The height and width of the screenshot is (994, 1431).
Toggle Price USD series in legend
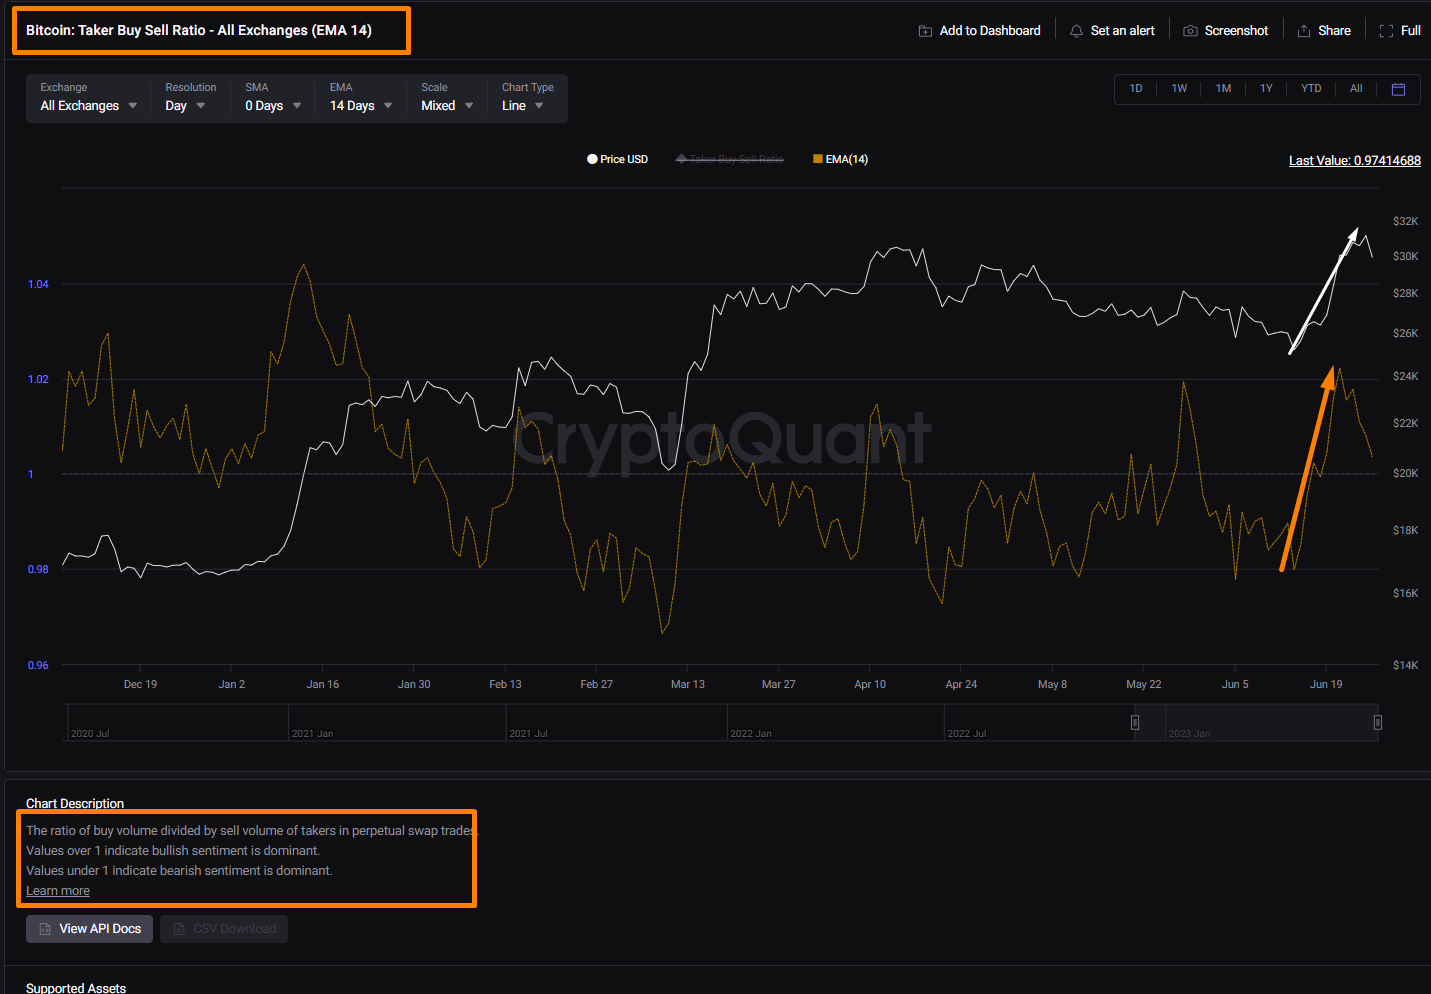point(617,159)
